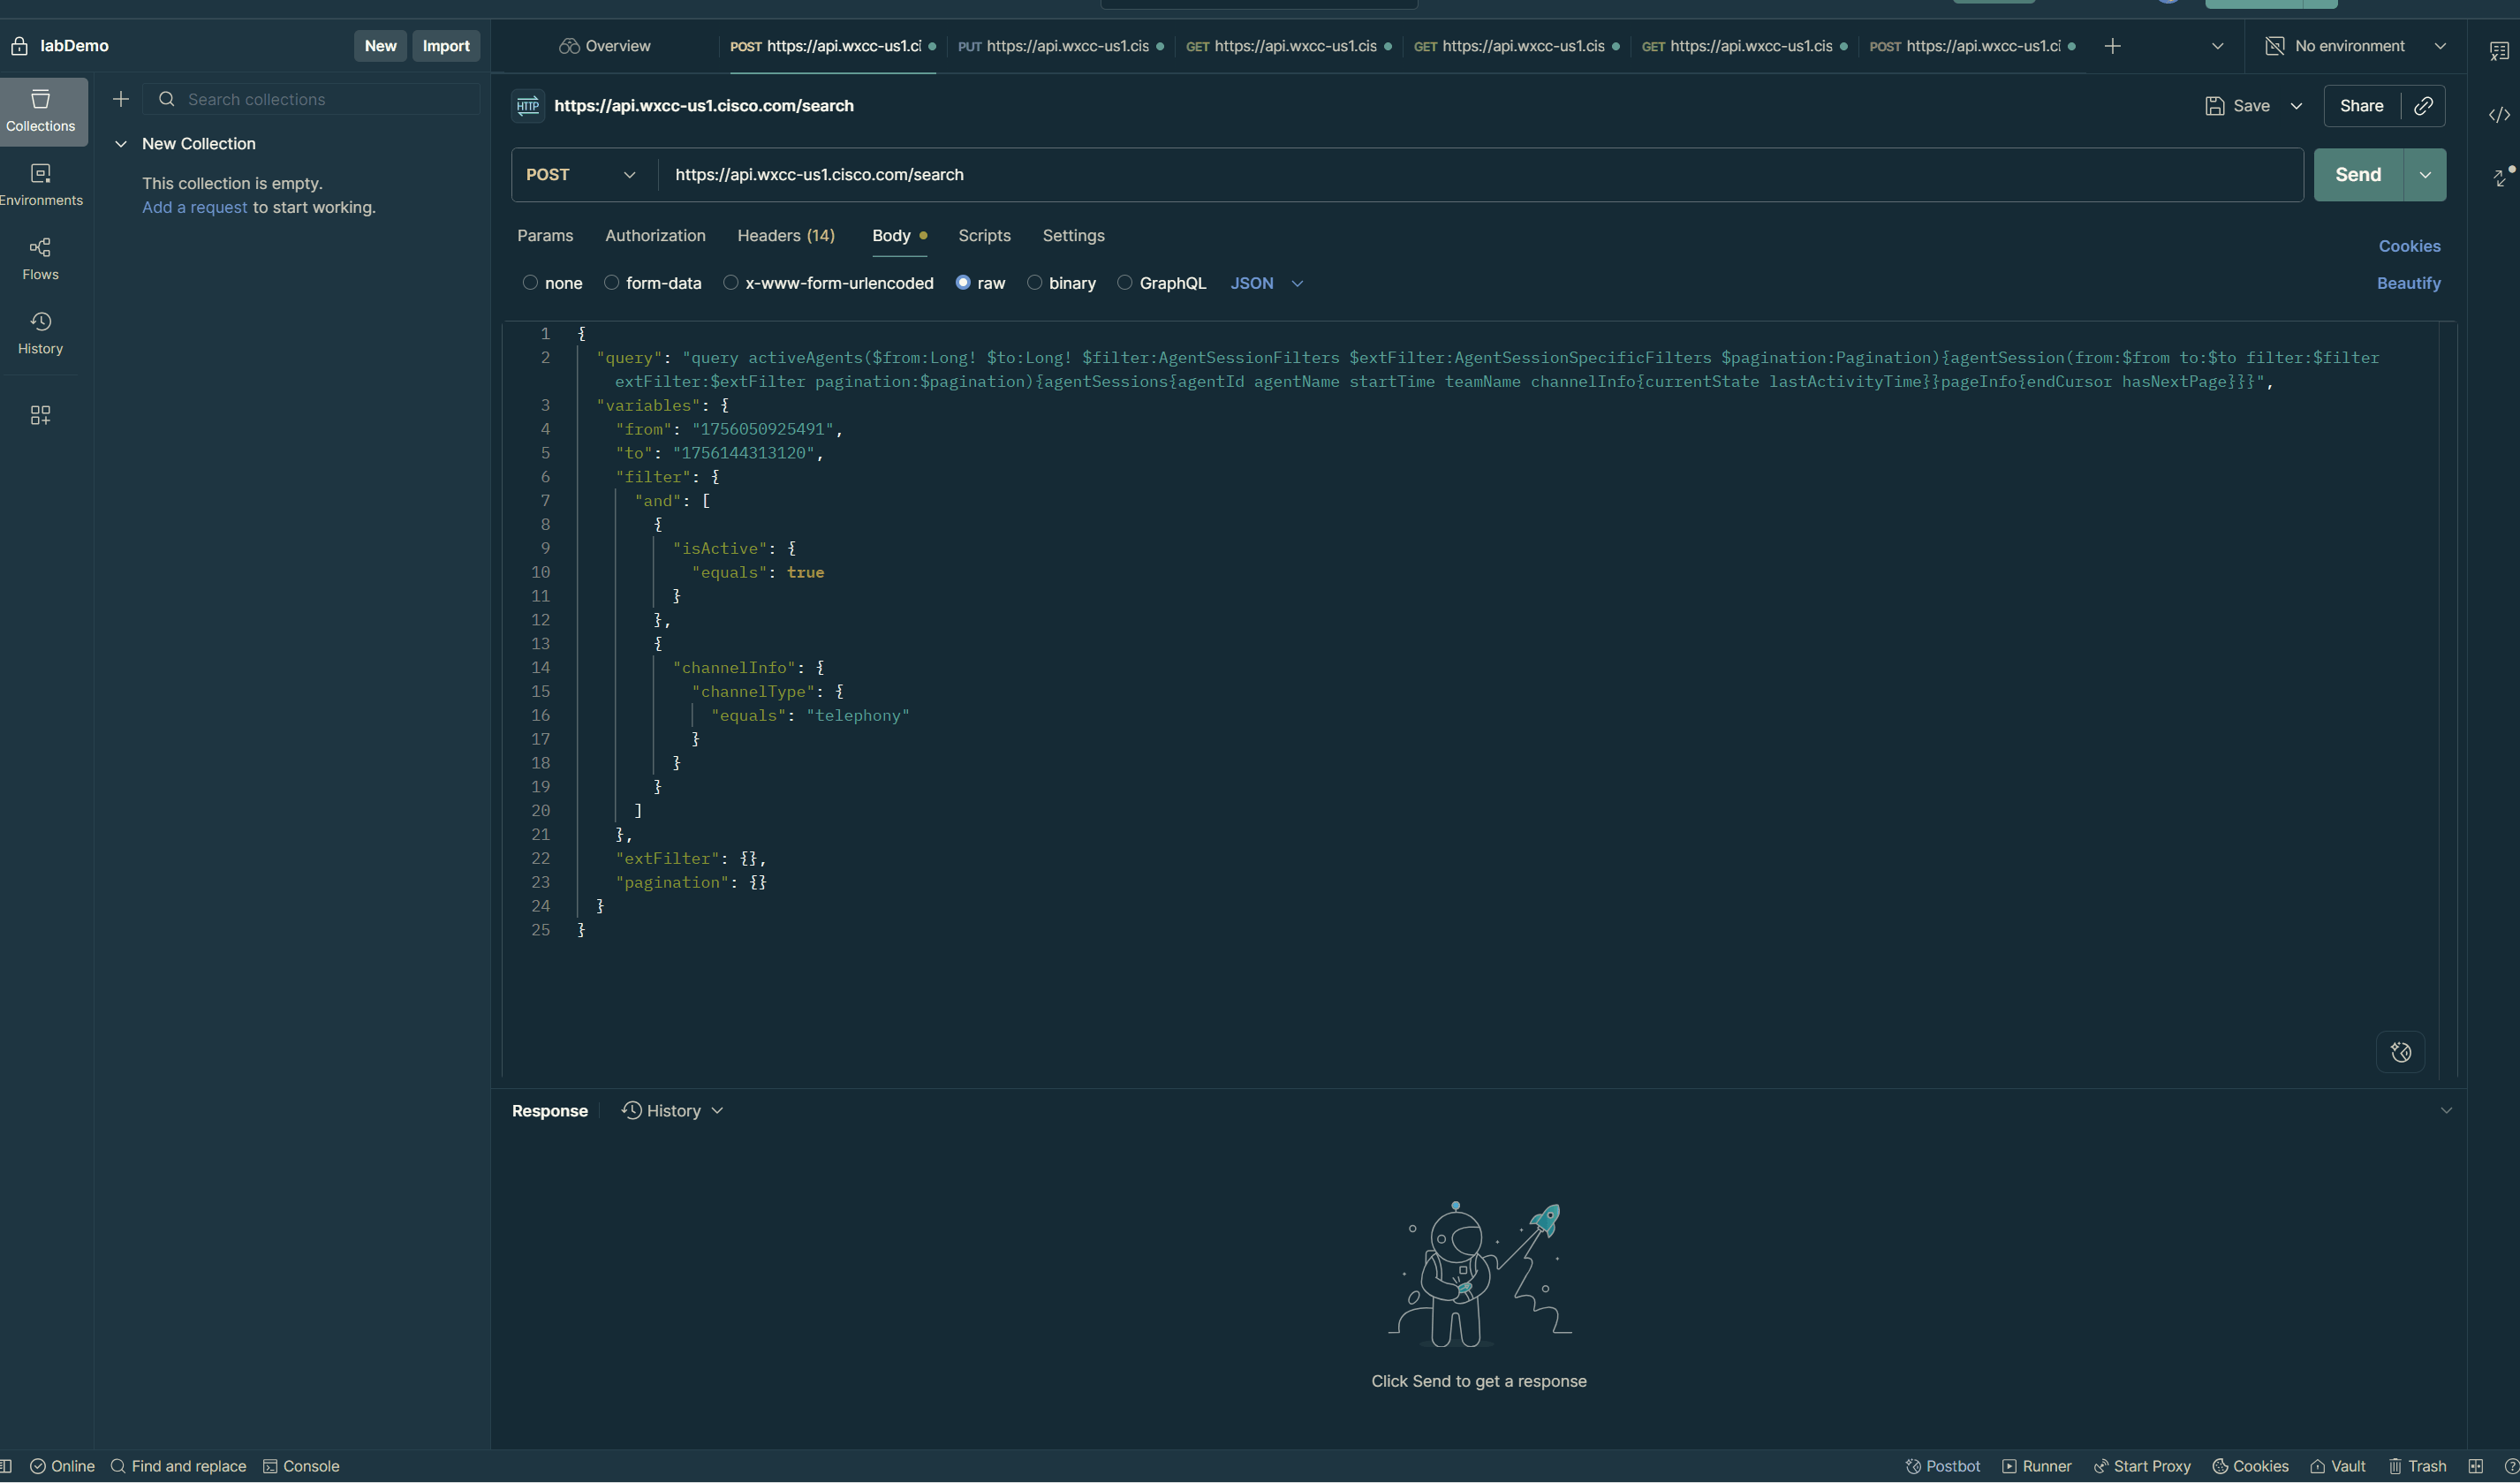Select the none body type
Viewport: 2520px width, 1483px height.
(x=530, y=283)
